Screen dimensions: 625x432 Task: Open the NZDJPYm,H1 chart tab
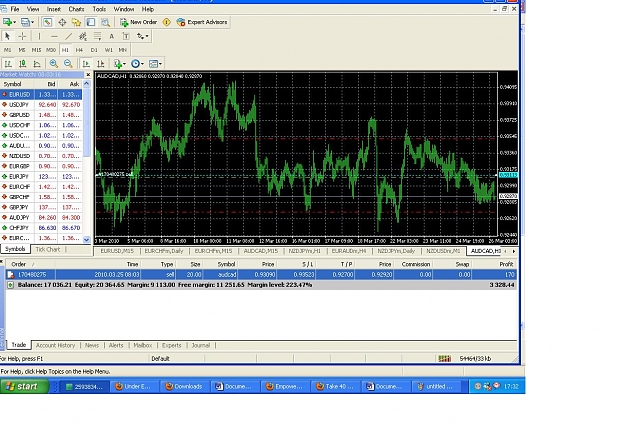304,251
